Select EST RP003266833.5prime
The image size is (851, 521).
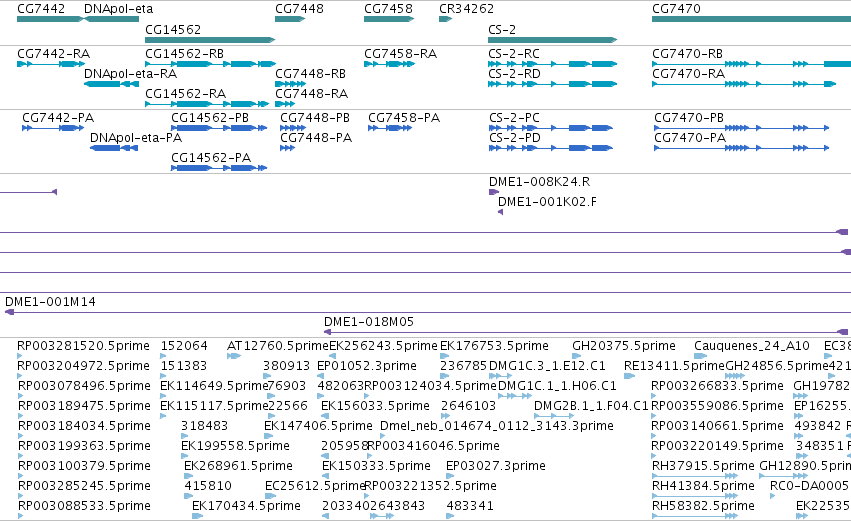(x=717, y=386)
